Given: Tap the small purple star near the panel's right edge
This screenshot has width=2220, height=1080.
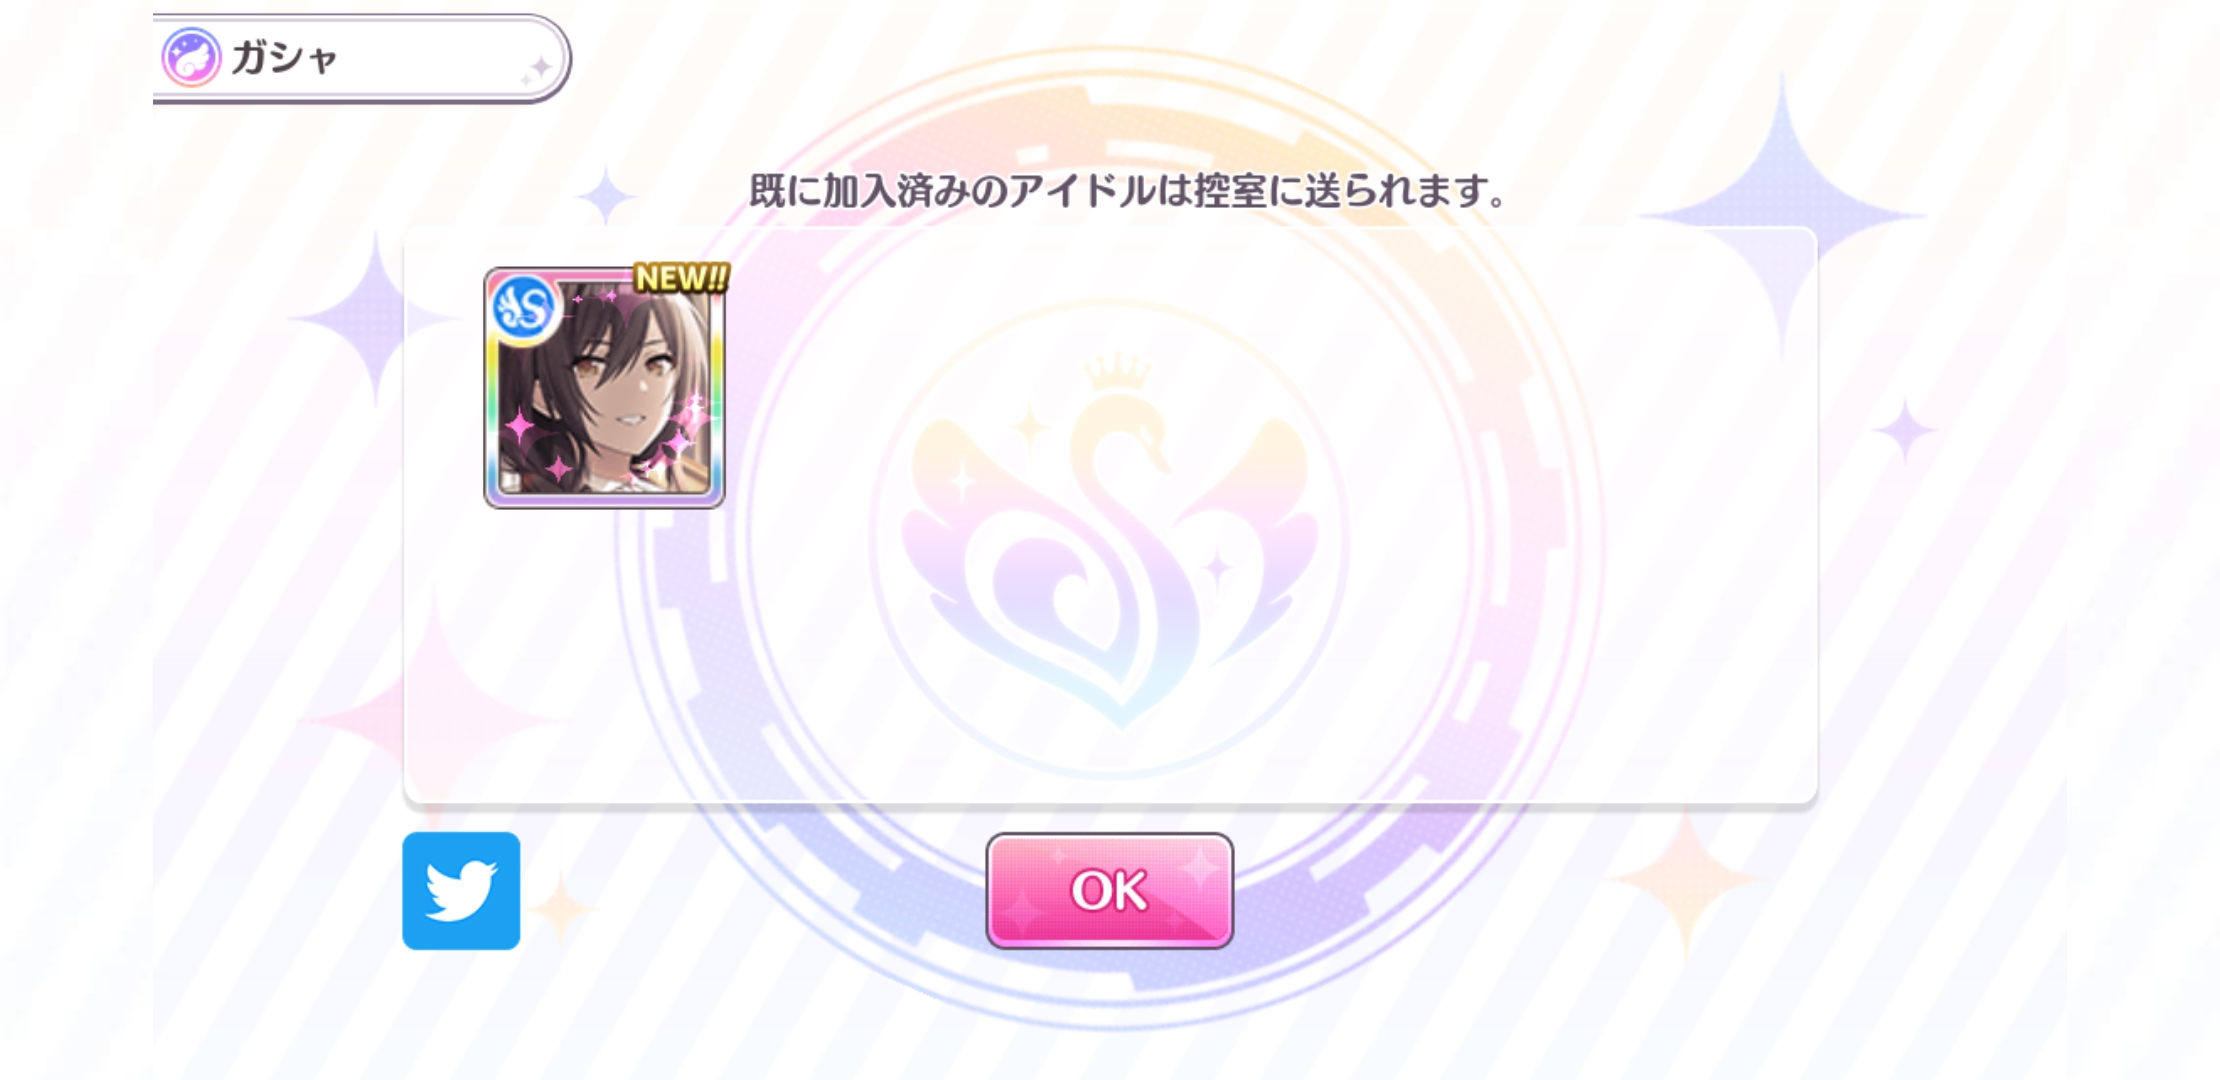Looking at the screenshot, I should click(x=1904, y=430).
